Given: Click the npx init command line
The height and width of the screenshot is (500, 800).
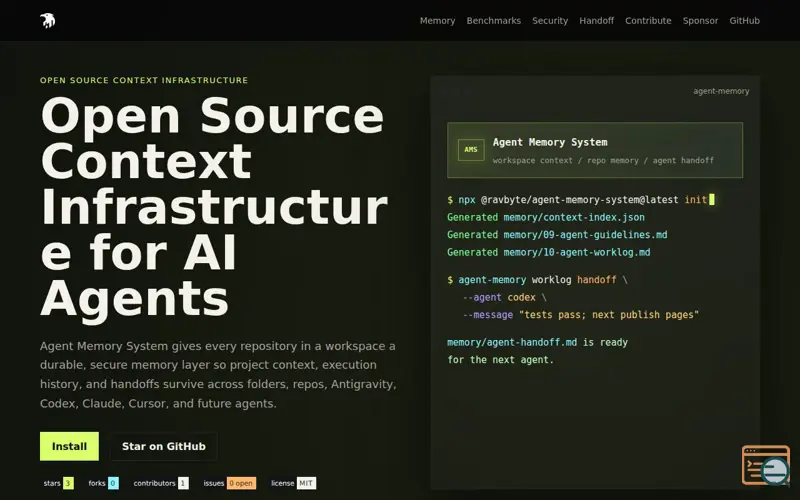Looking at the screenshot, I should [581, 199].
